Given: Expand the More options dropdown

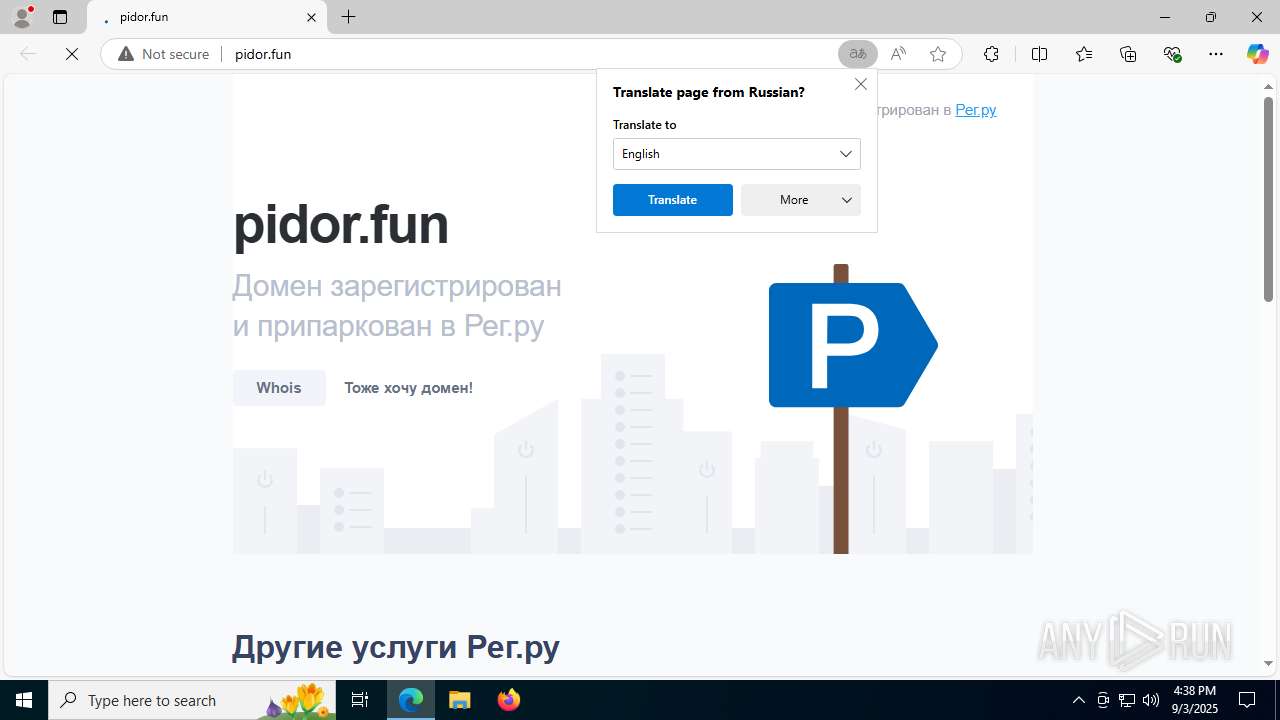Looking at the screenshot, I should [x=800, y=200].
